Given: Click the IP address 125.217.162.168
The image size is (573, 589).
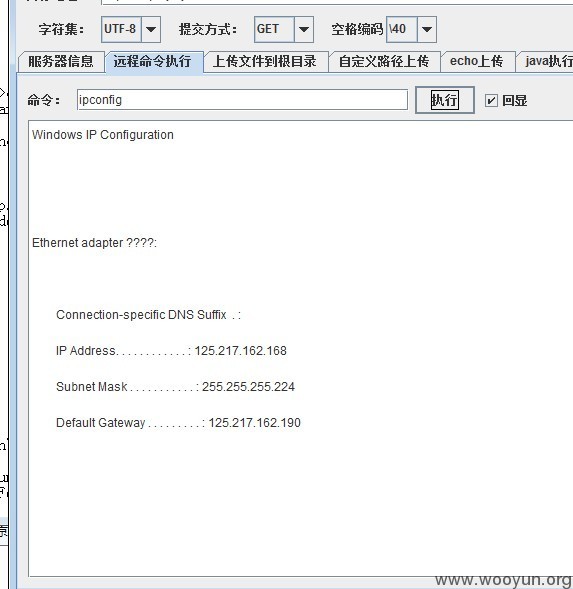Looking at the screenshot, I should [x=240, y=351].
